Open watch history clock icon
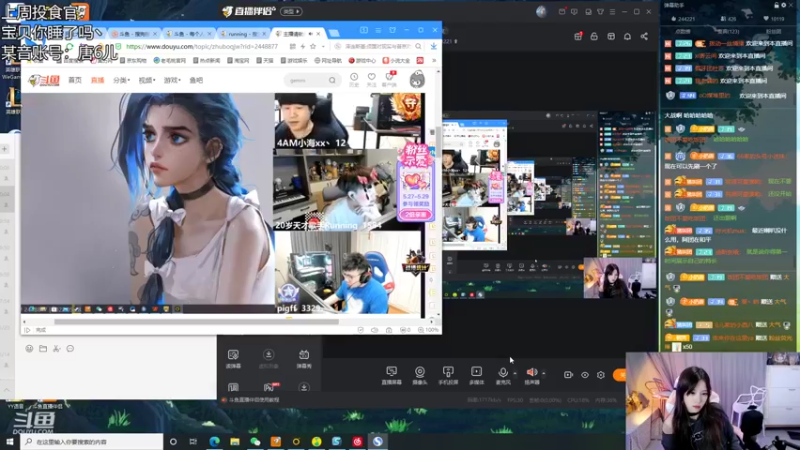The width and height of the screenshot is (800, 450). (354, 79)
